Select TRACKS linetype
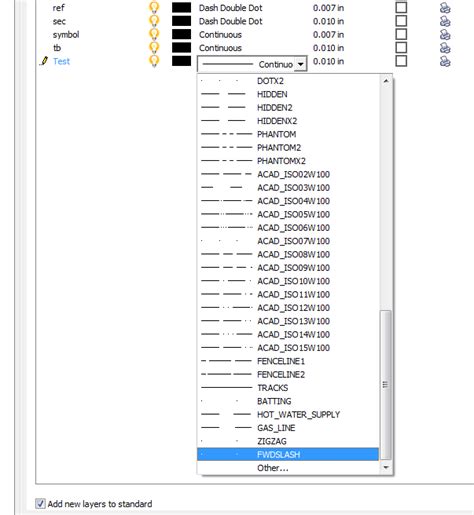The image size is (474, 515). (x=288, y=388)
